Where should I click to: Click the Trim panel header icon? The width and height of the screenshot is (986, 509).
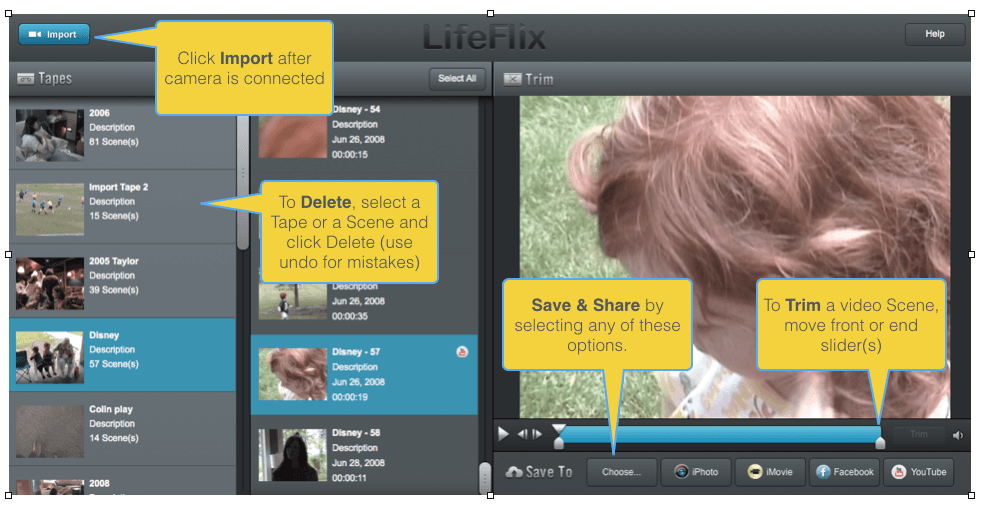(512, 79)
